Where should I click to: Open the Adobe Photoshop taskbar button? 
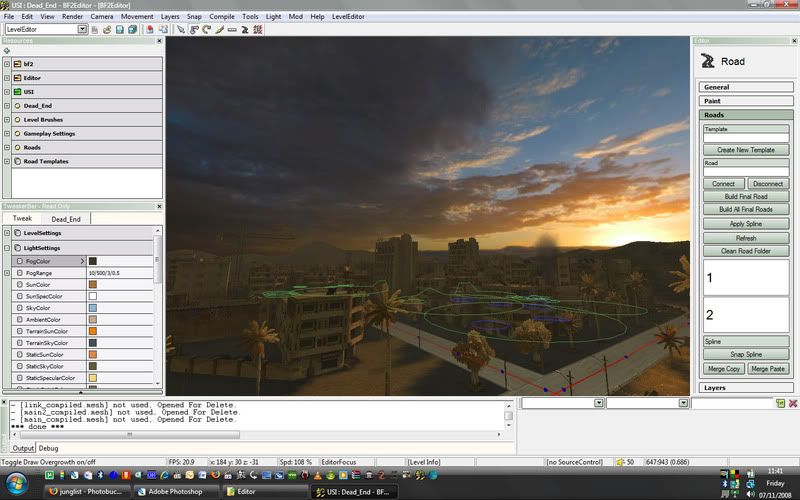pyautogui.click(x=176, y=492)
